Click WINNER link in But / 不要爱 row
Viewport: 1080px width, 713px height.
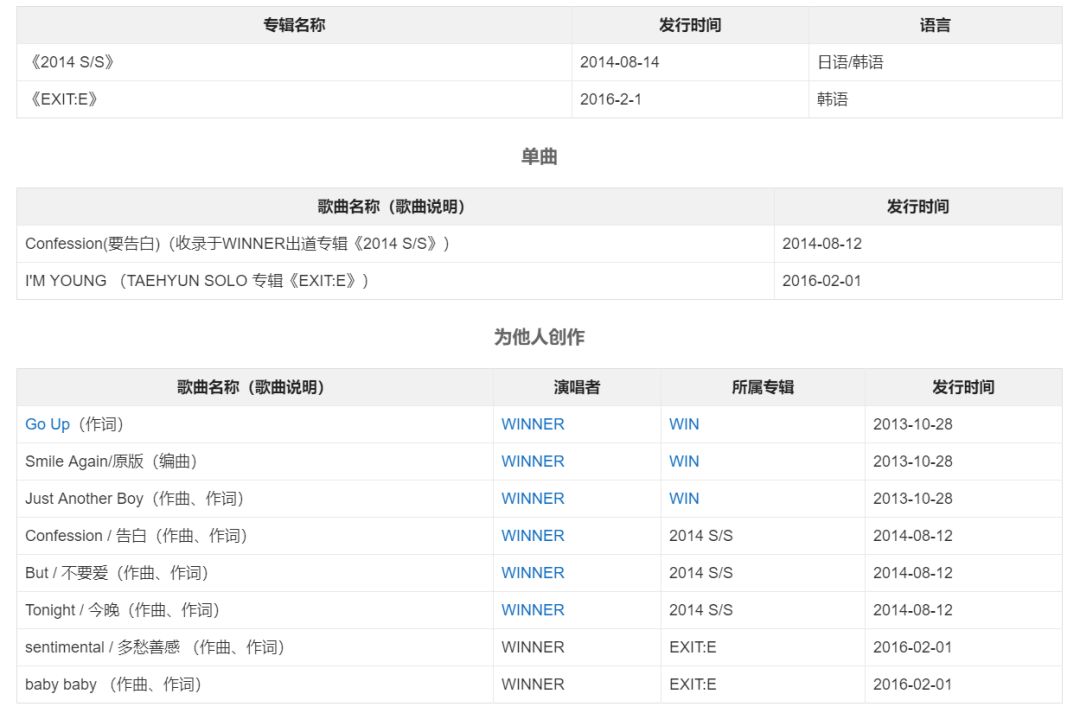tap(532, 573)
